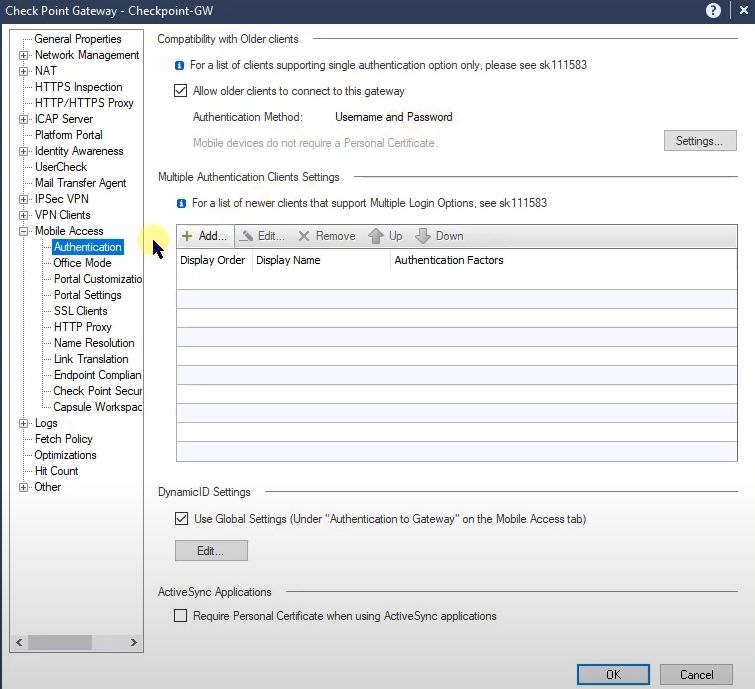The image size is (755, 689).
Task: Open HTTP/HTTPS Proxy page
Action: point(84,103)
